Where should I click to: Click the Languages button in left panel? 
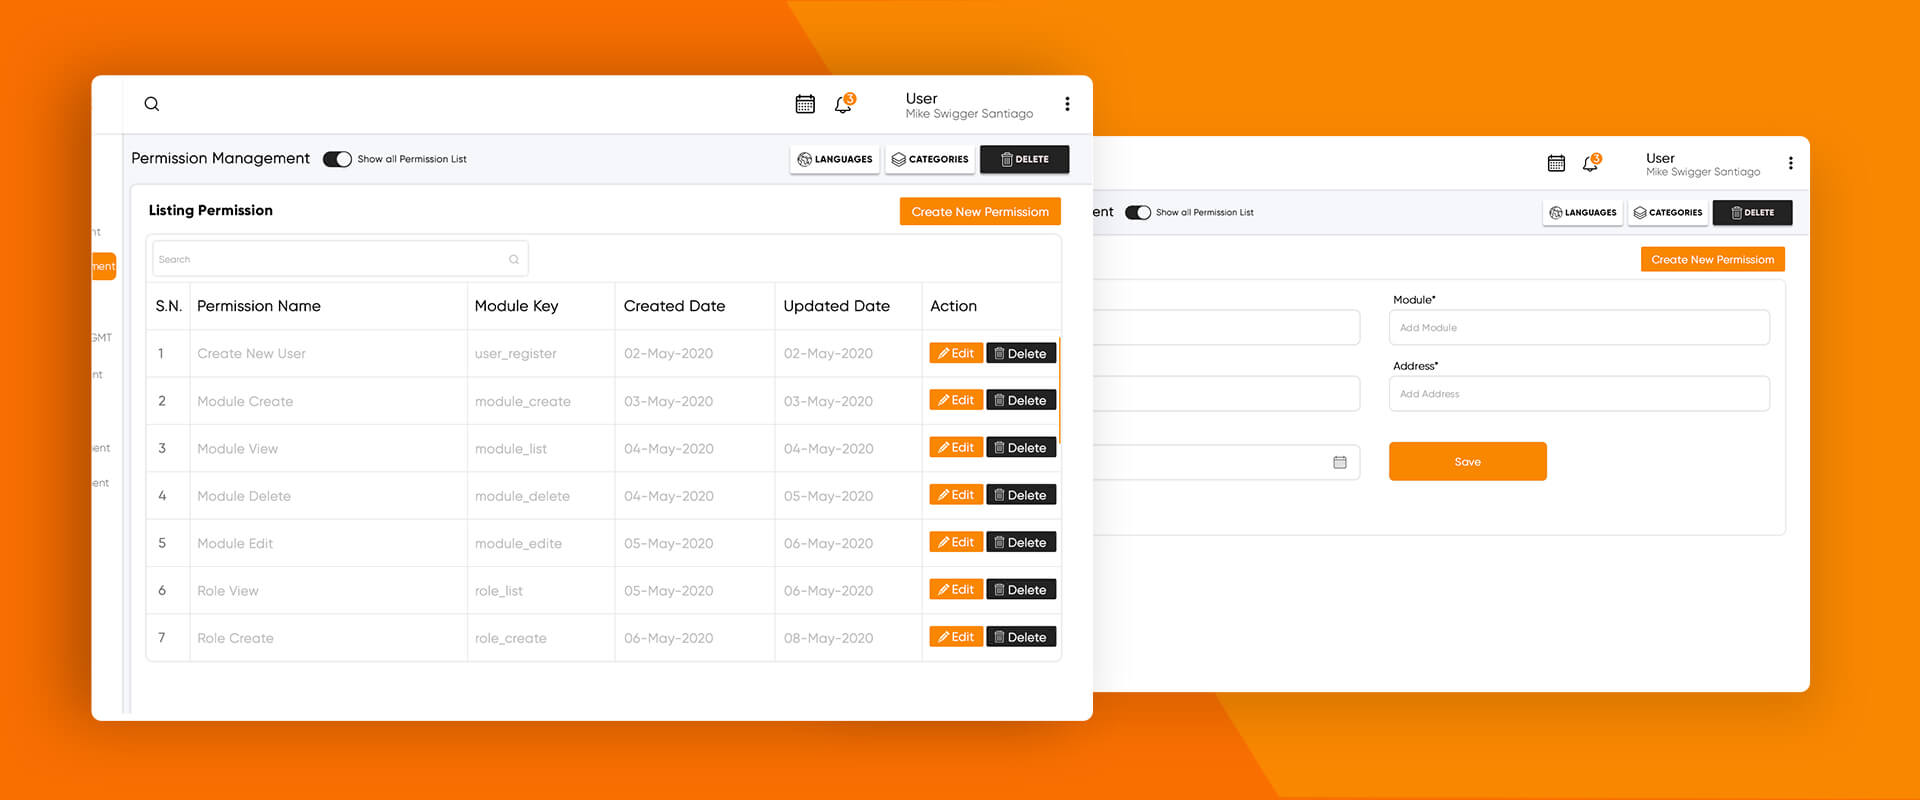[x=835, y=159]
